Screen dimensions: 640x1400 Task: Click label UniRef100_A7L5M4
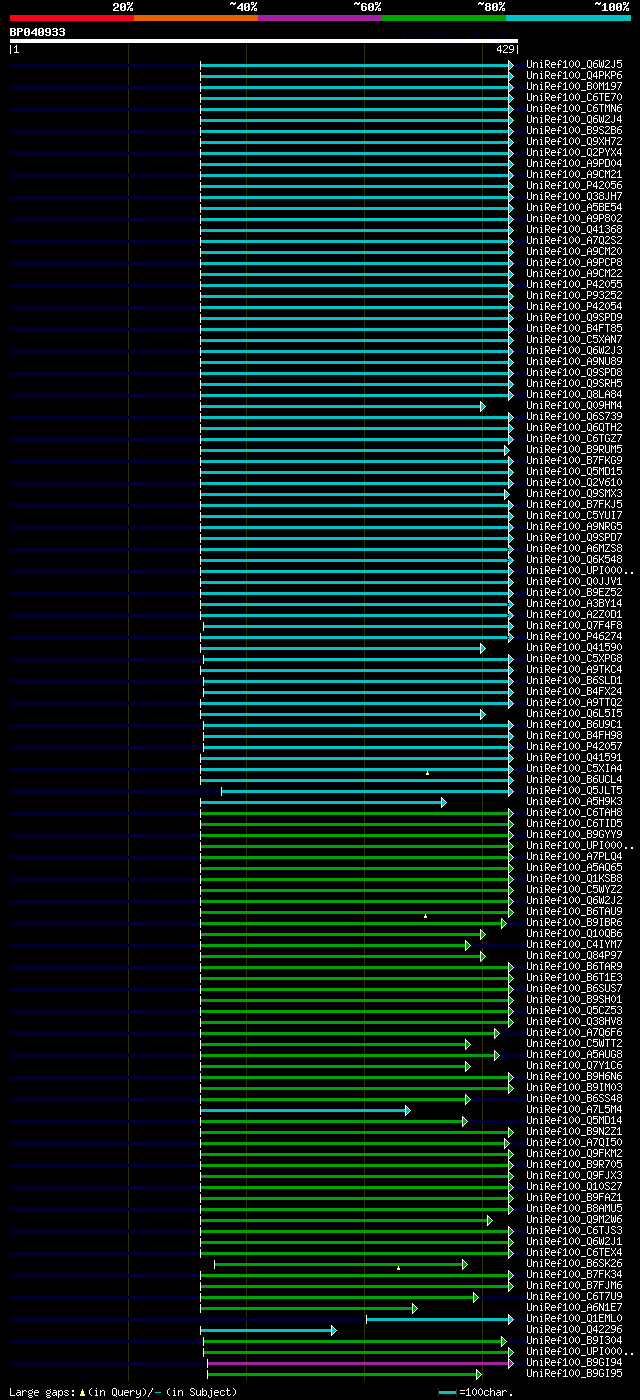(x=574, y=1109)
